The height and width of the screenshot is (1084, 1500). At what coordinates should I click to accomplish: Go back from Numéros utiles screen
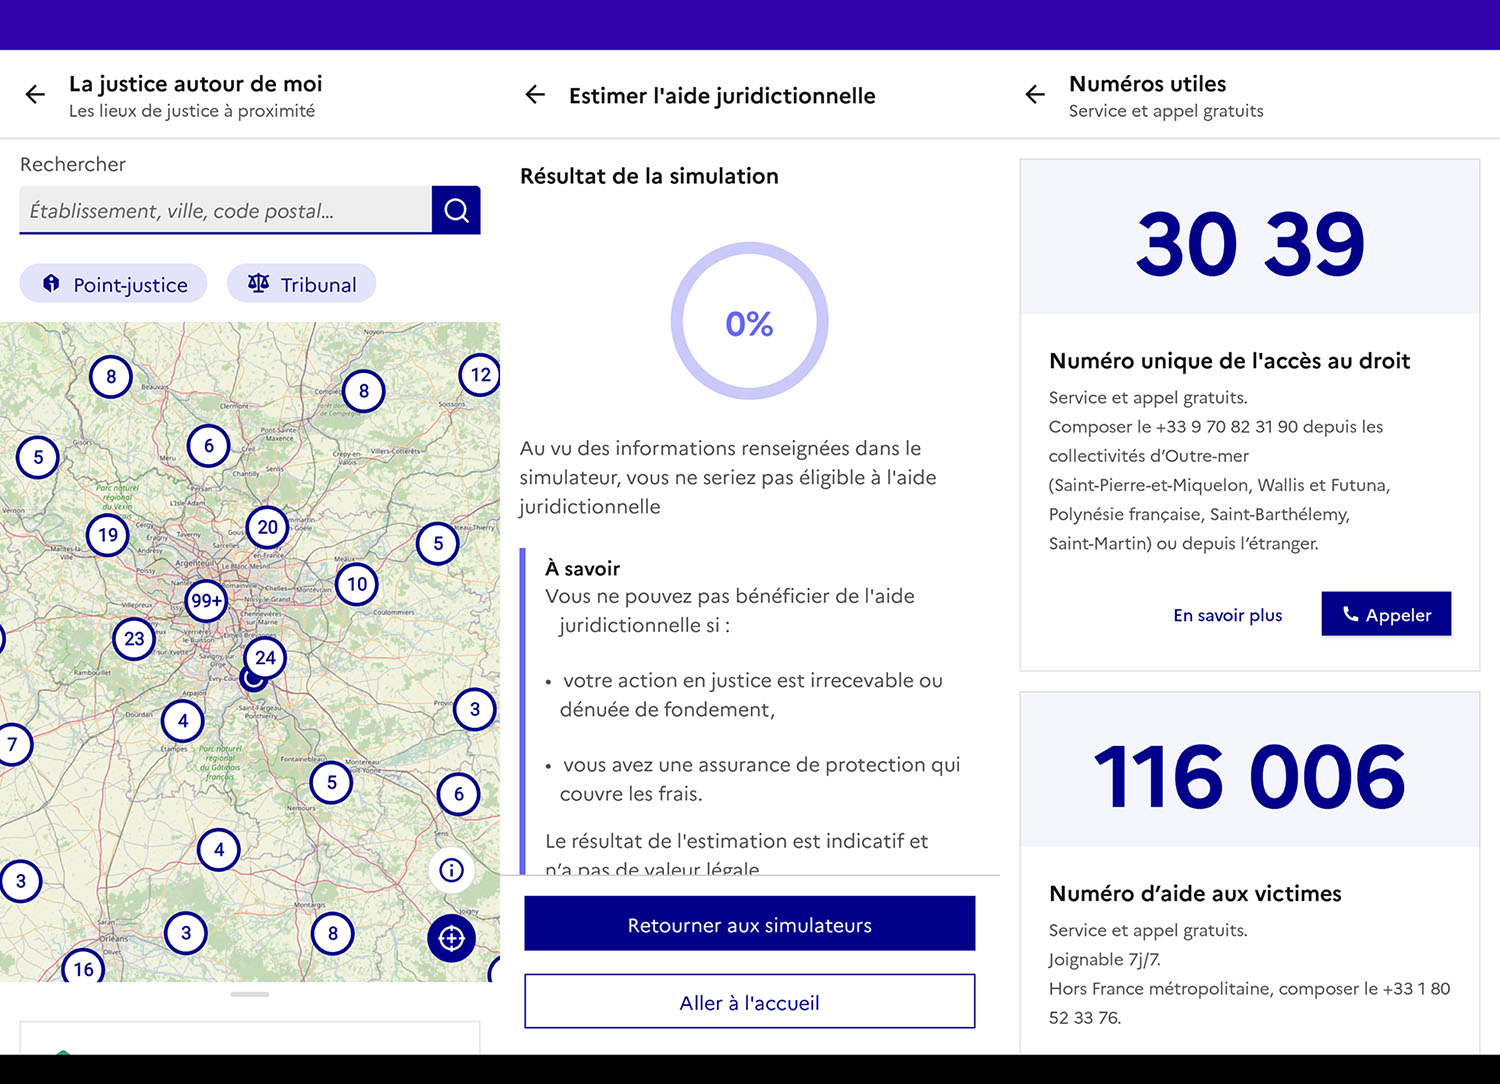(x=1035, y=95)
